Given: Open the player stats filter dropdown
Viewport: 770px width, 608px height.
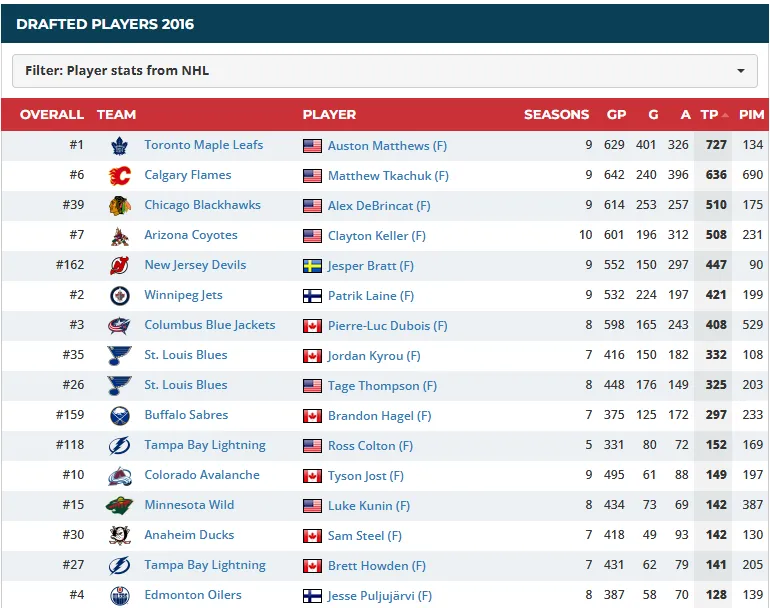Looking at the screenshot, I should click(385, 71).
